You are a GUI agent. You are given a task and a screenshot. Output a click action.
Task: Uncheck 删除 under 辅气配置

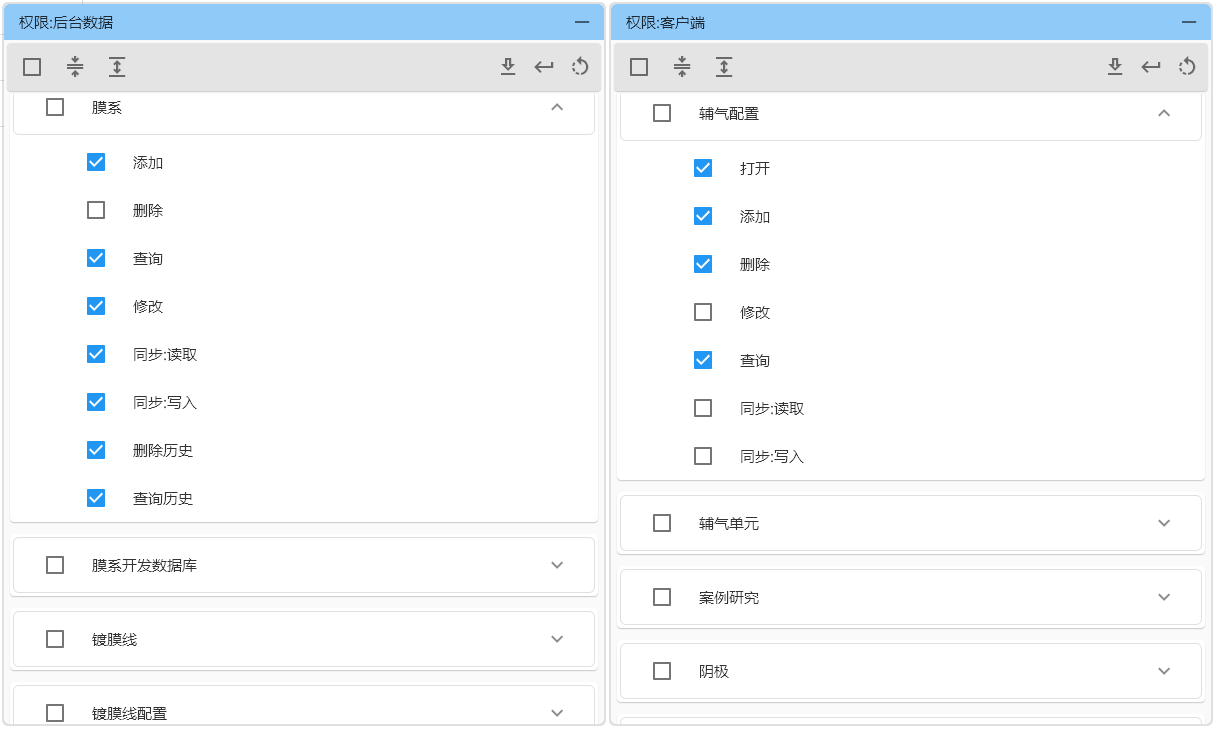pyautogui.click(x=703, y=264)
